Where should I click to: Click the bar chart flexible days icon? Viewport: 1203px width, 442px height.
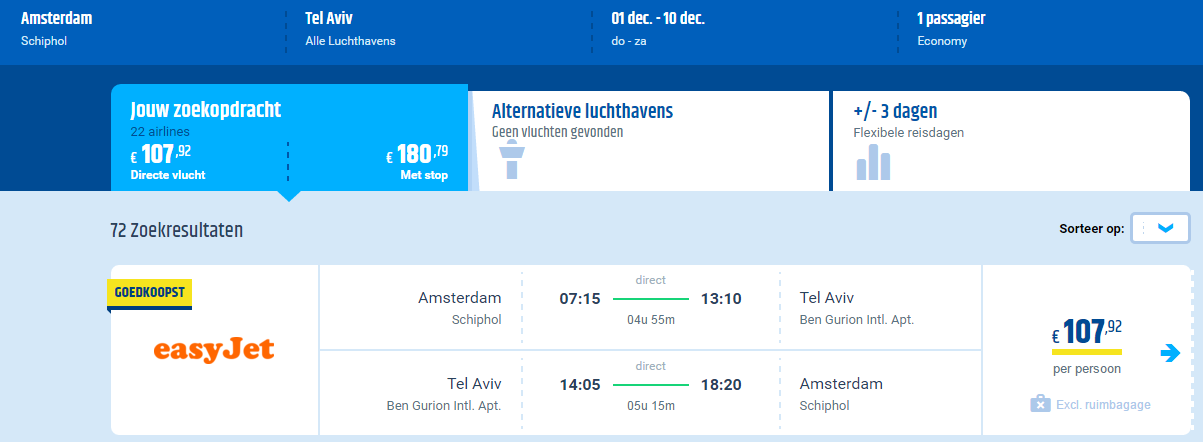click(x=872, y=162)
